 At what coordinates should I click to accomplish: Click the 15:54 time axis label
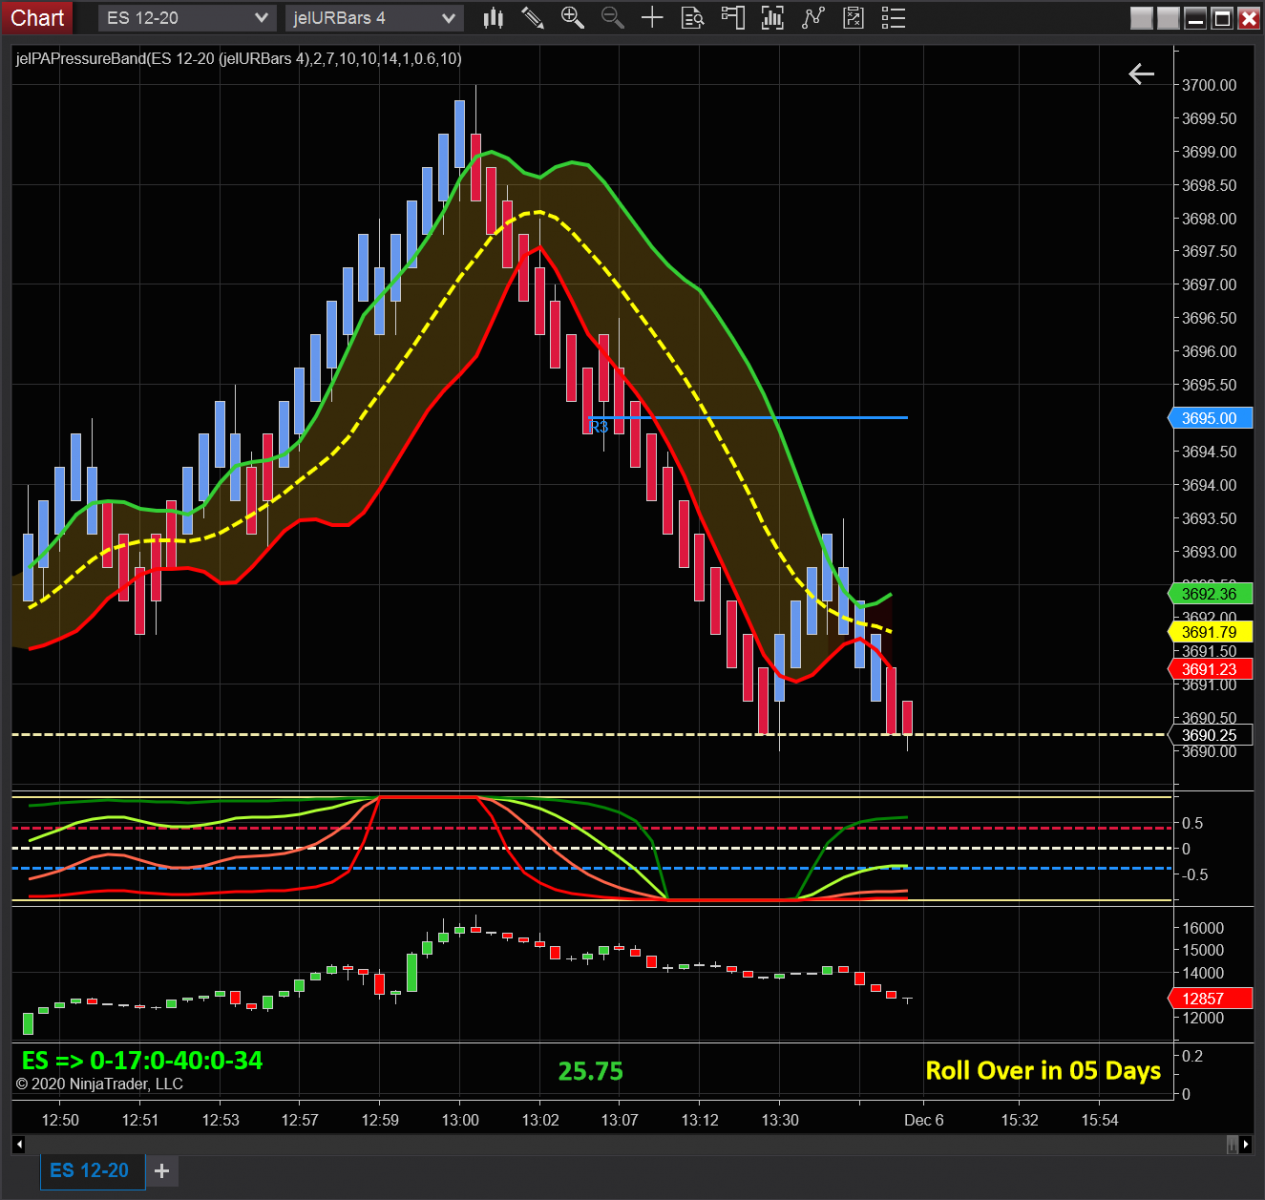(x=1099, y=1120)
